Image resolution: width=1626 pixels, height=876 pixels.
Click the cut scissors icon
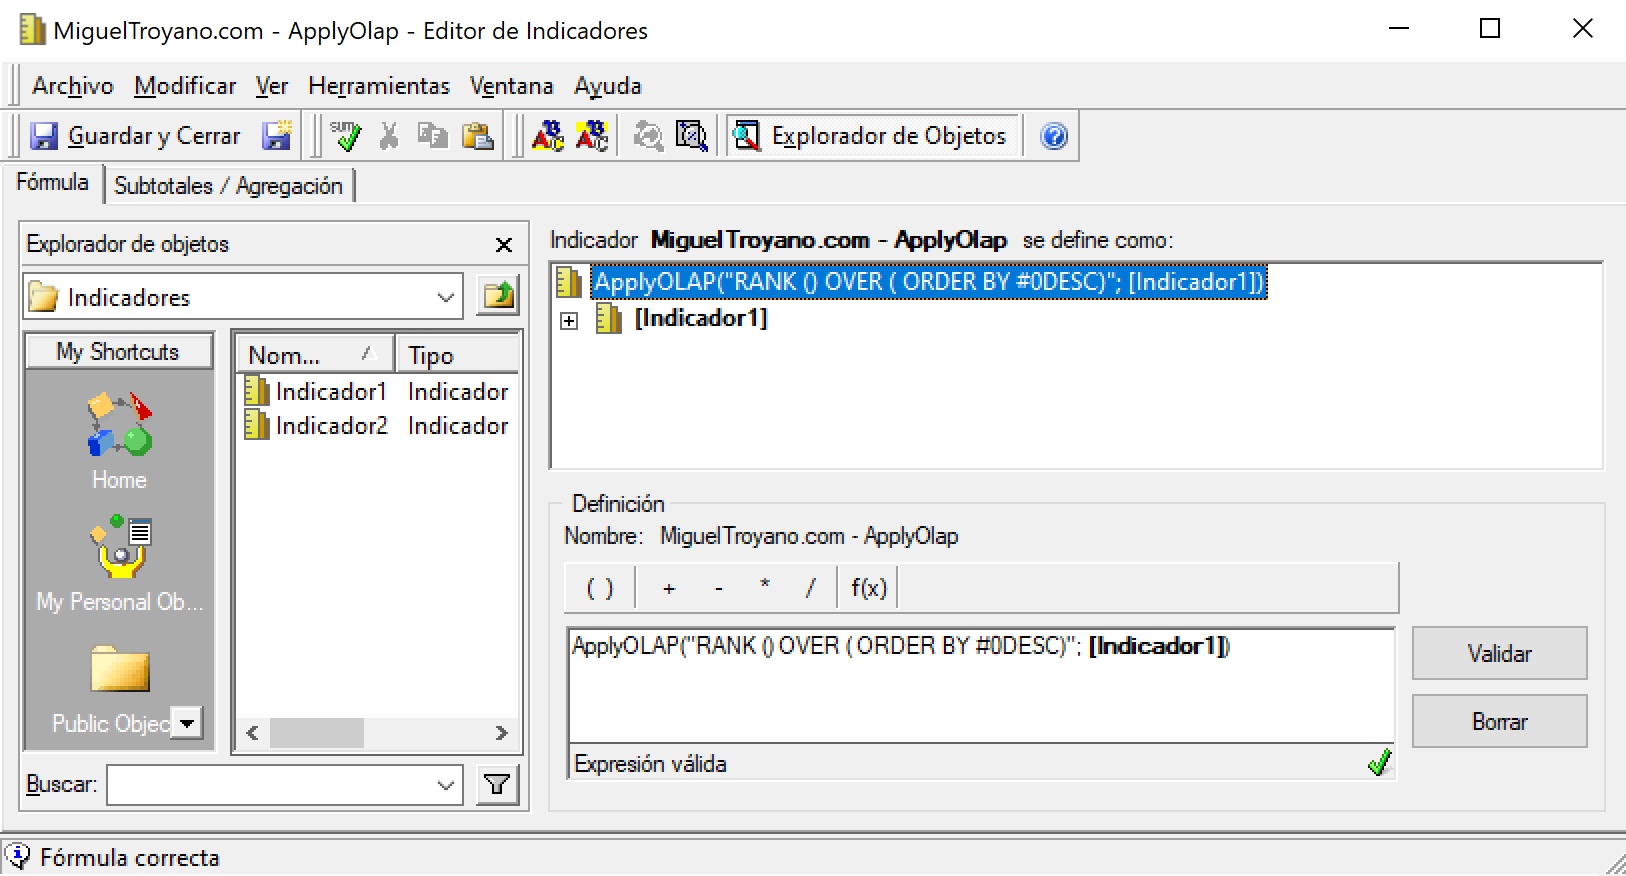[389, 136]
